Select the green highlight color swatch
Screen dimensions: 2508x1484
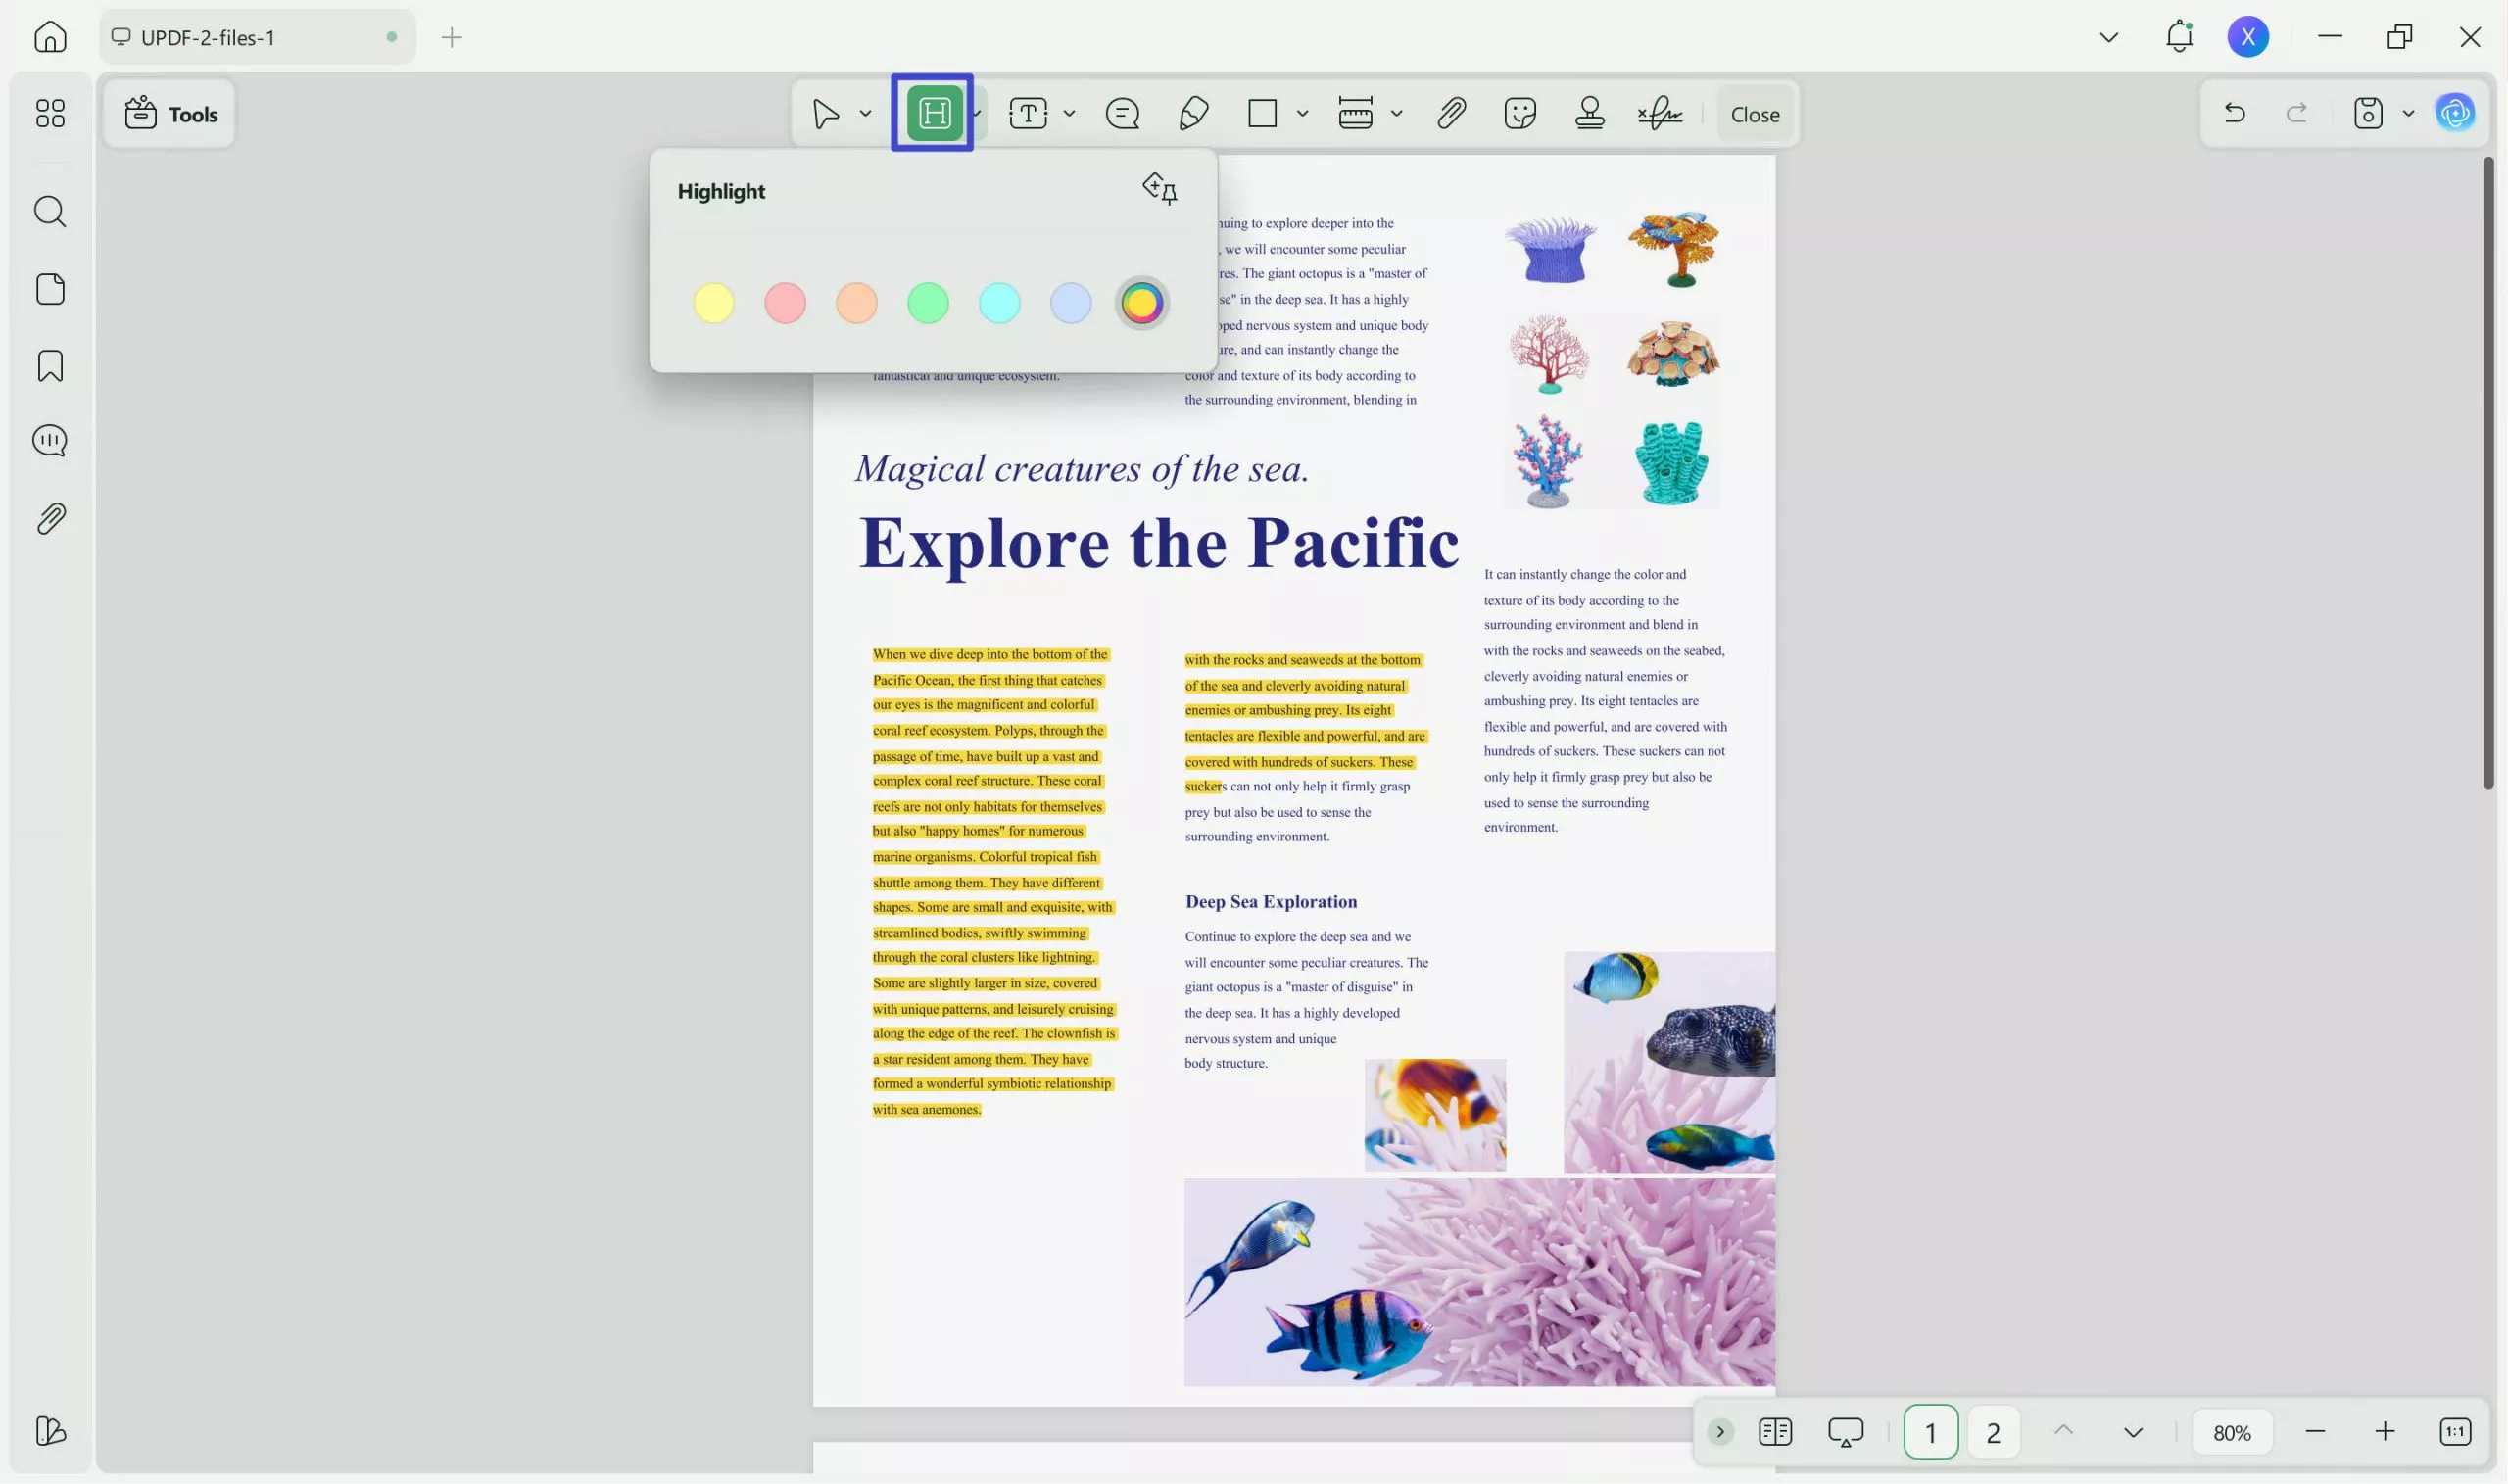click(927, 303)
